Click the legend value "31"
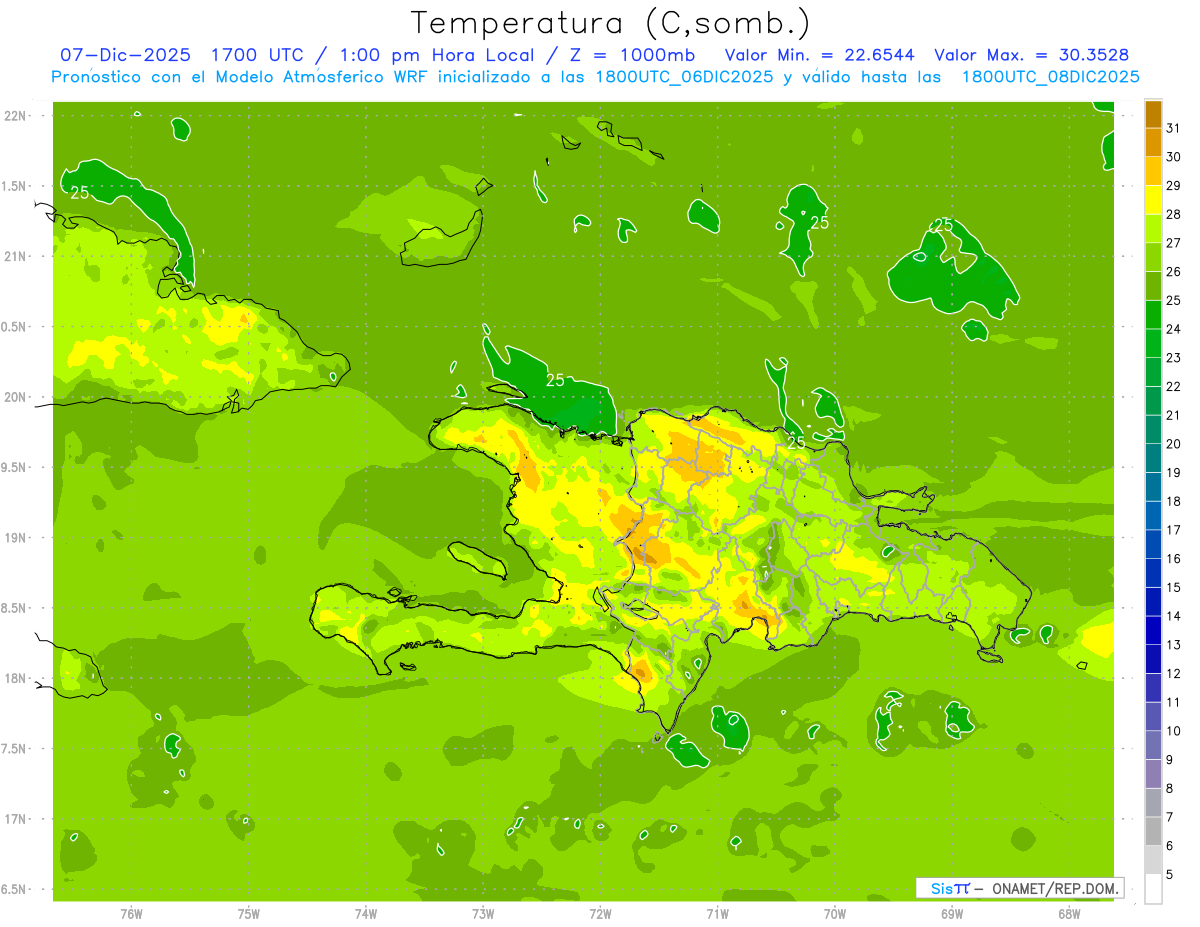This screenshot has height=927, width=1200. (x=1173, y=128)
